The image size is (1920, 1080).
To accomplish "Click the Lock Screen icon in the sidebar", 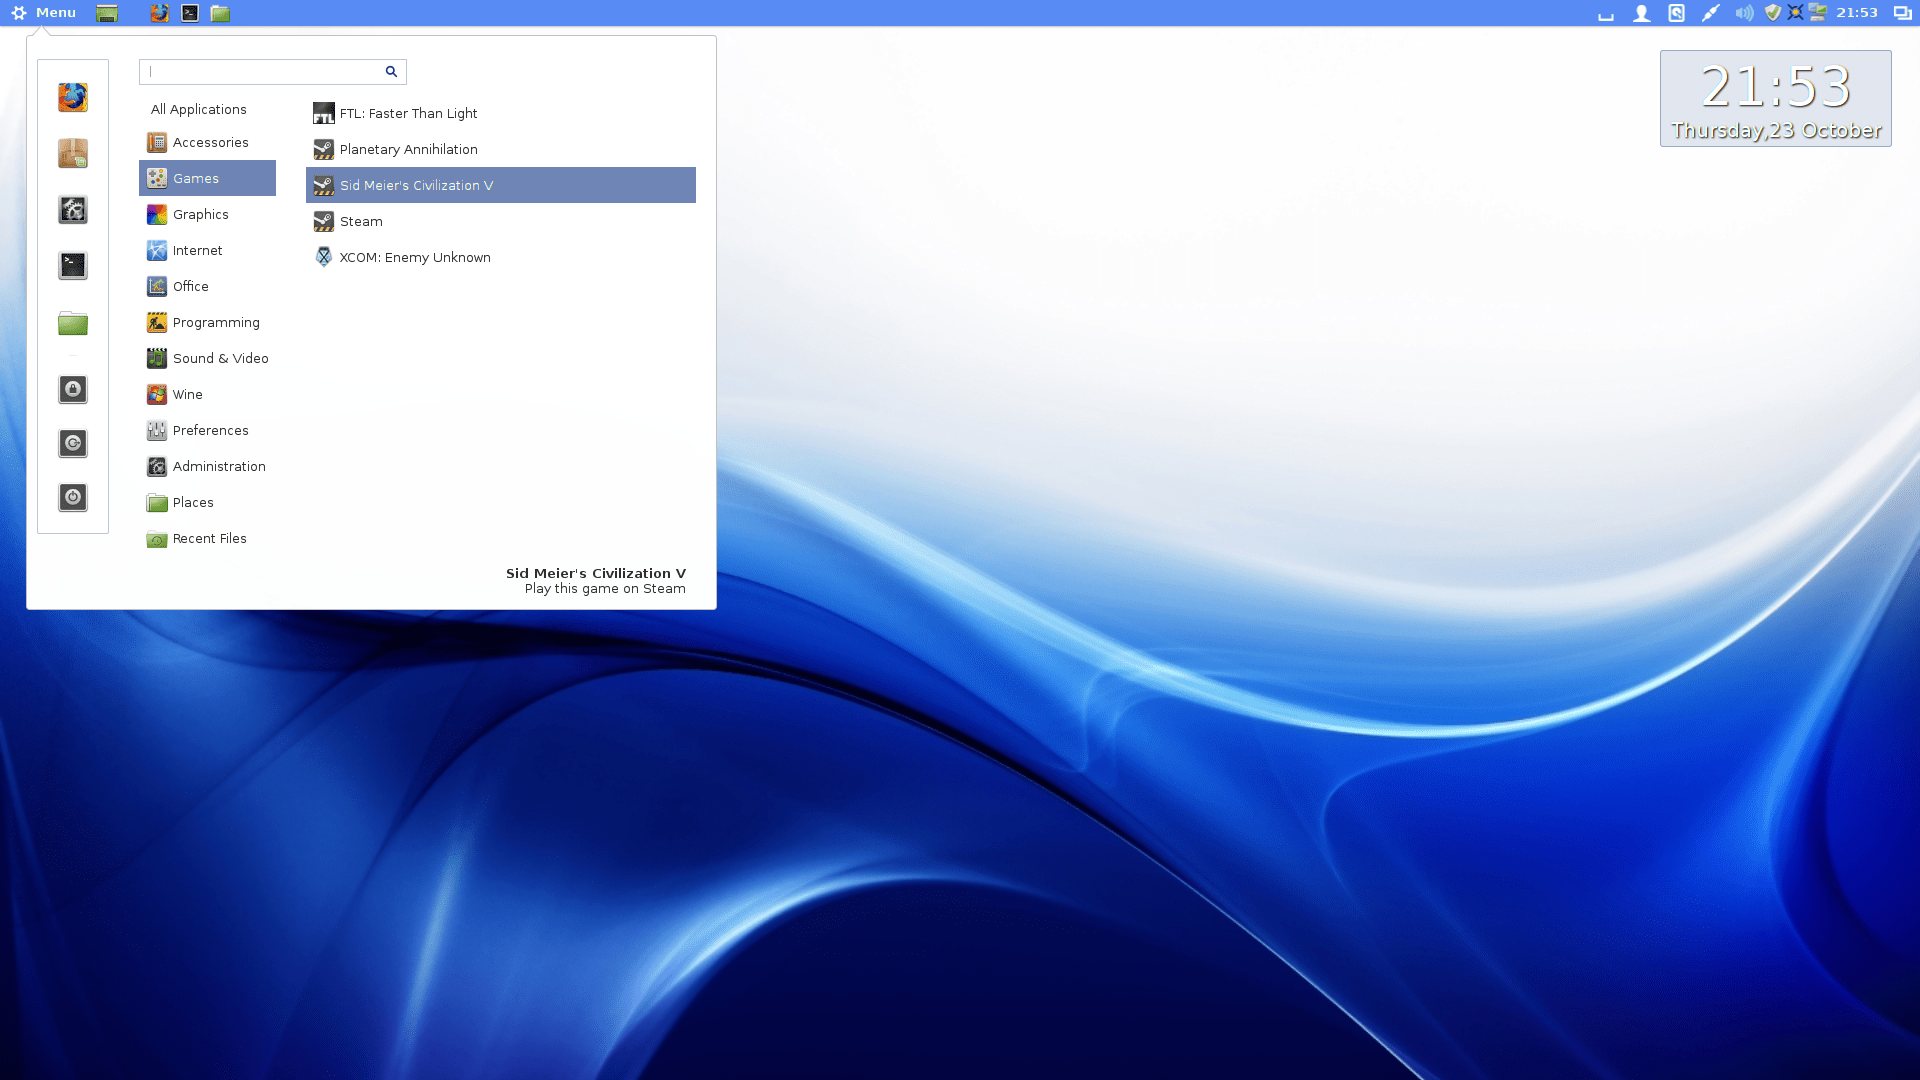I will pyautogui.click(x=73, y=389).
